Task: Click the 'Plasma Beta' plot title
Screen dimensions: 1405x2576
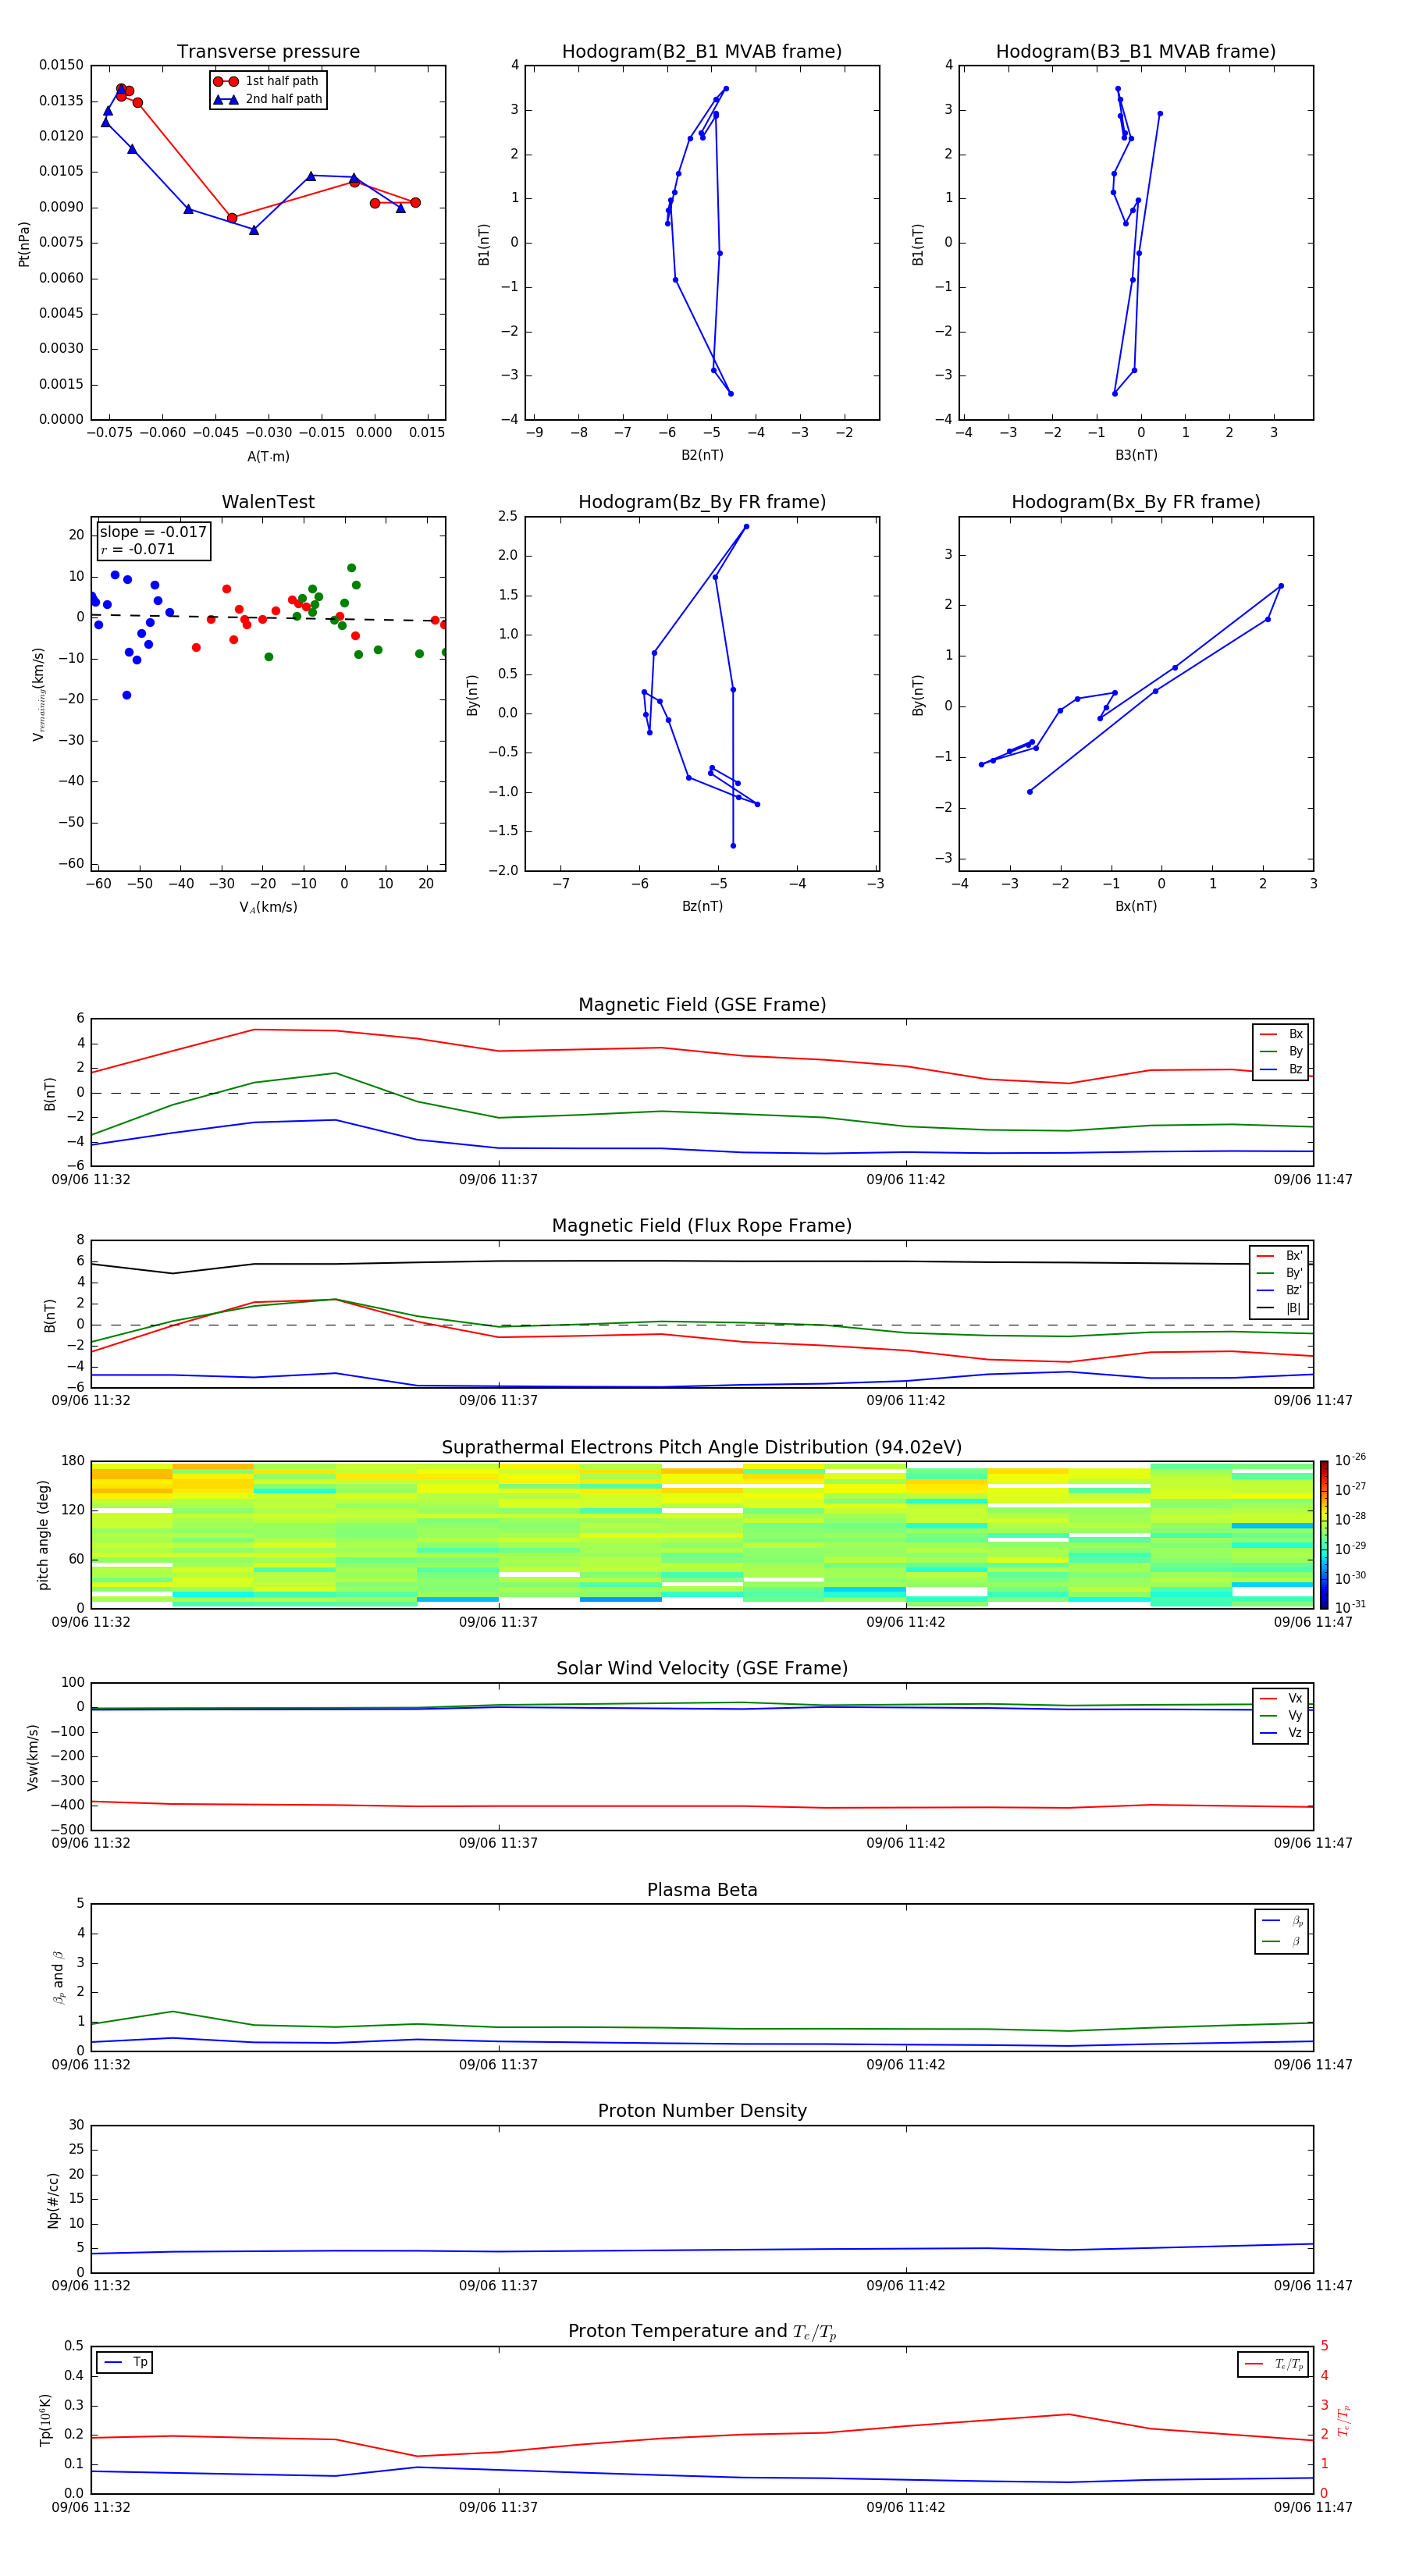Action: coord(702,1890)
